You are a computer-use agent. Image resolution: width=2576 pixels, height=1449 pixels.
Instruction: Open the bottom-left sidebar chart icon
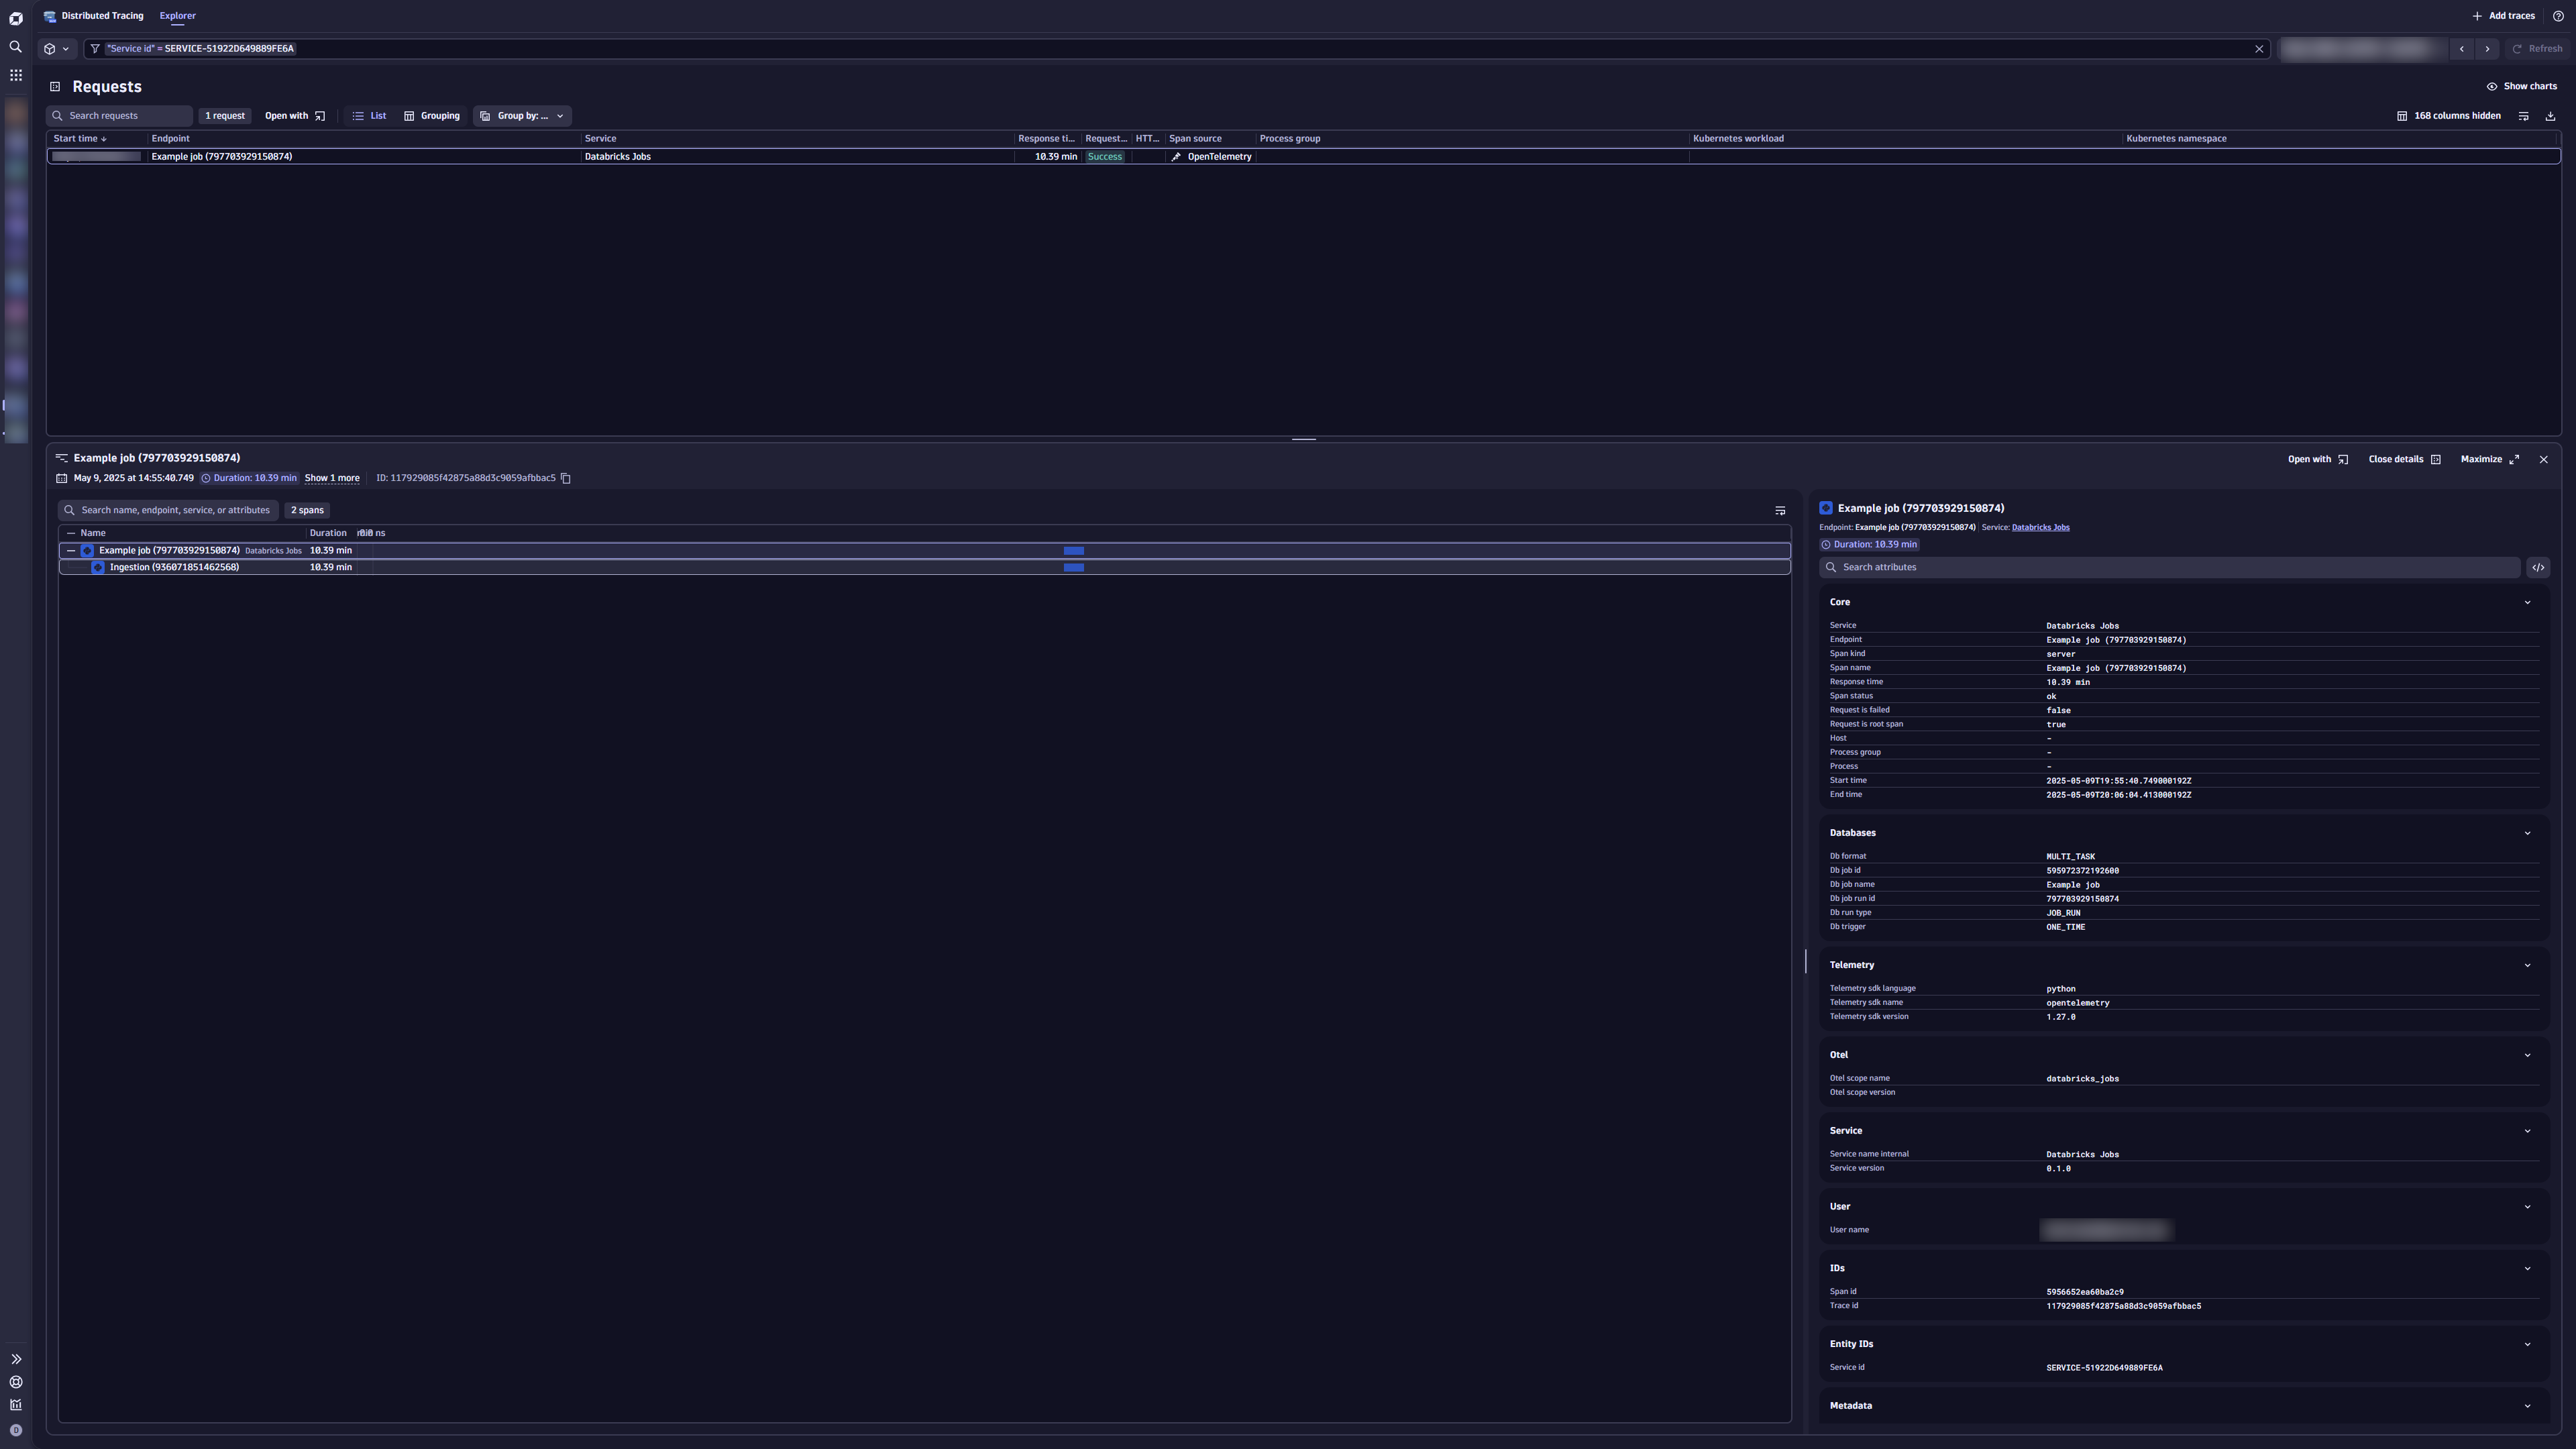tap(16, 1405)
